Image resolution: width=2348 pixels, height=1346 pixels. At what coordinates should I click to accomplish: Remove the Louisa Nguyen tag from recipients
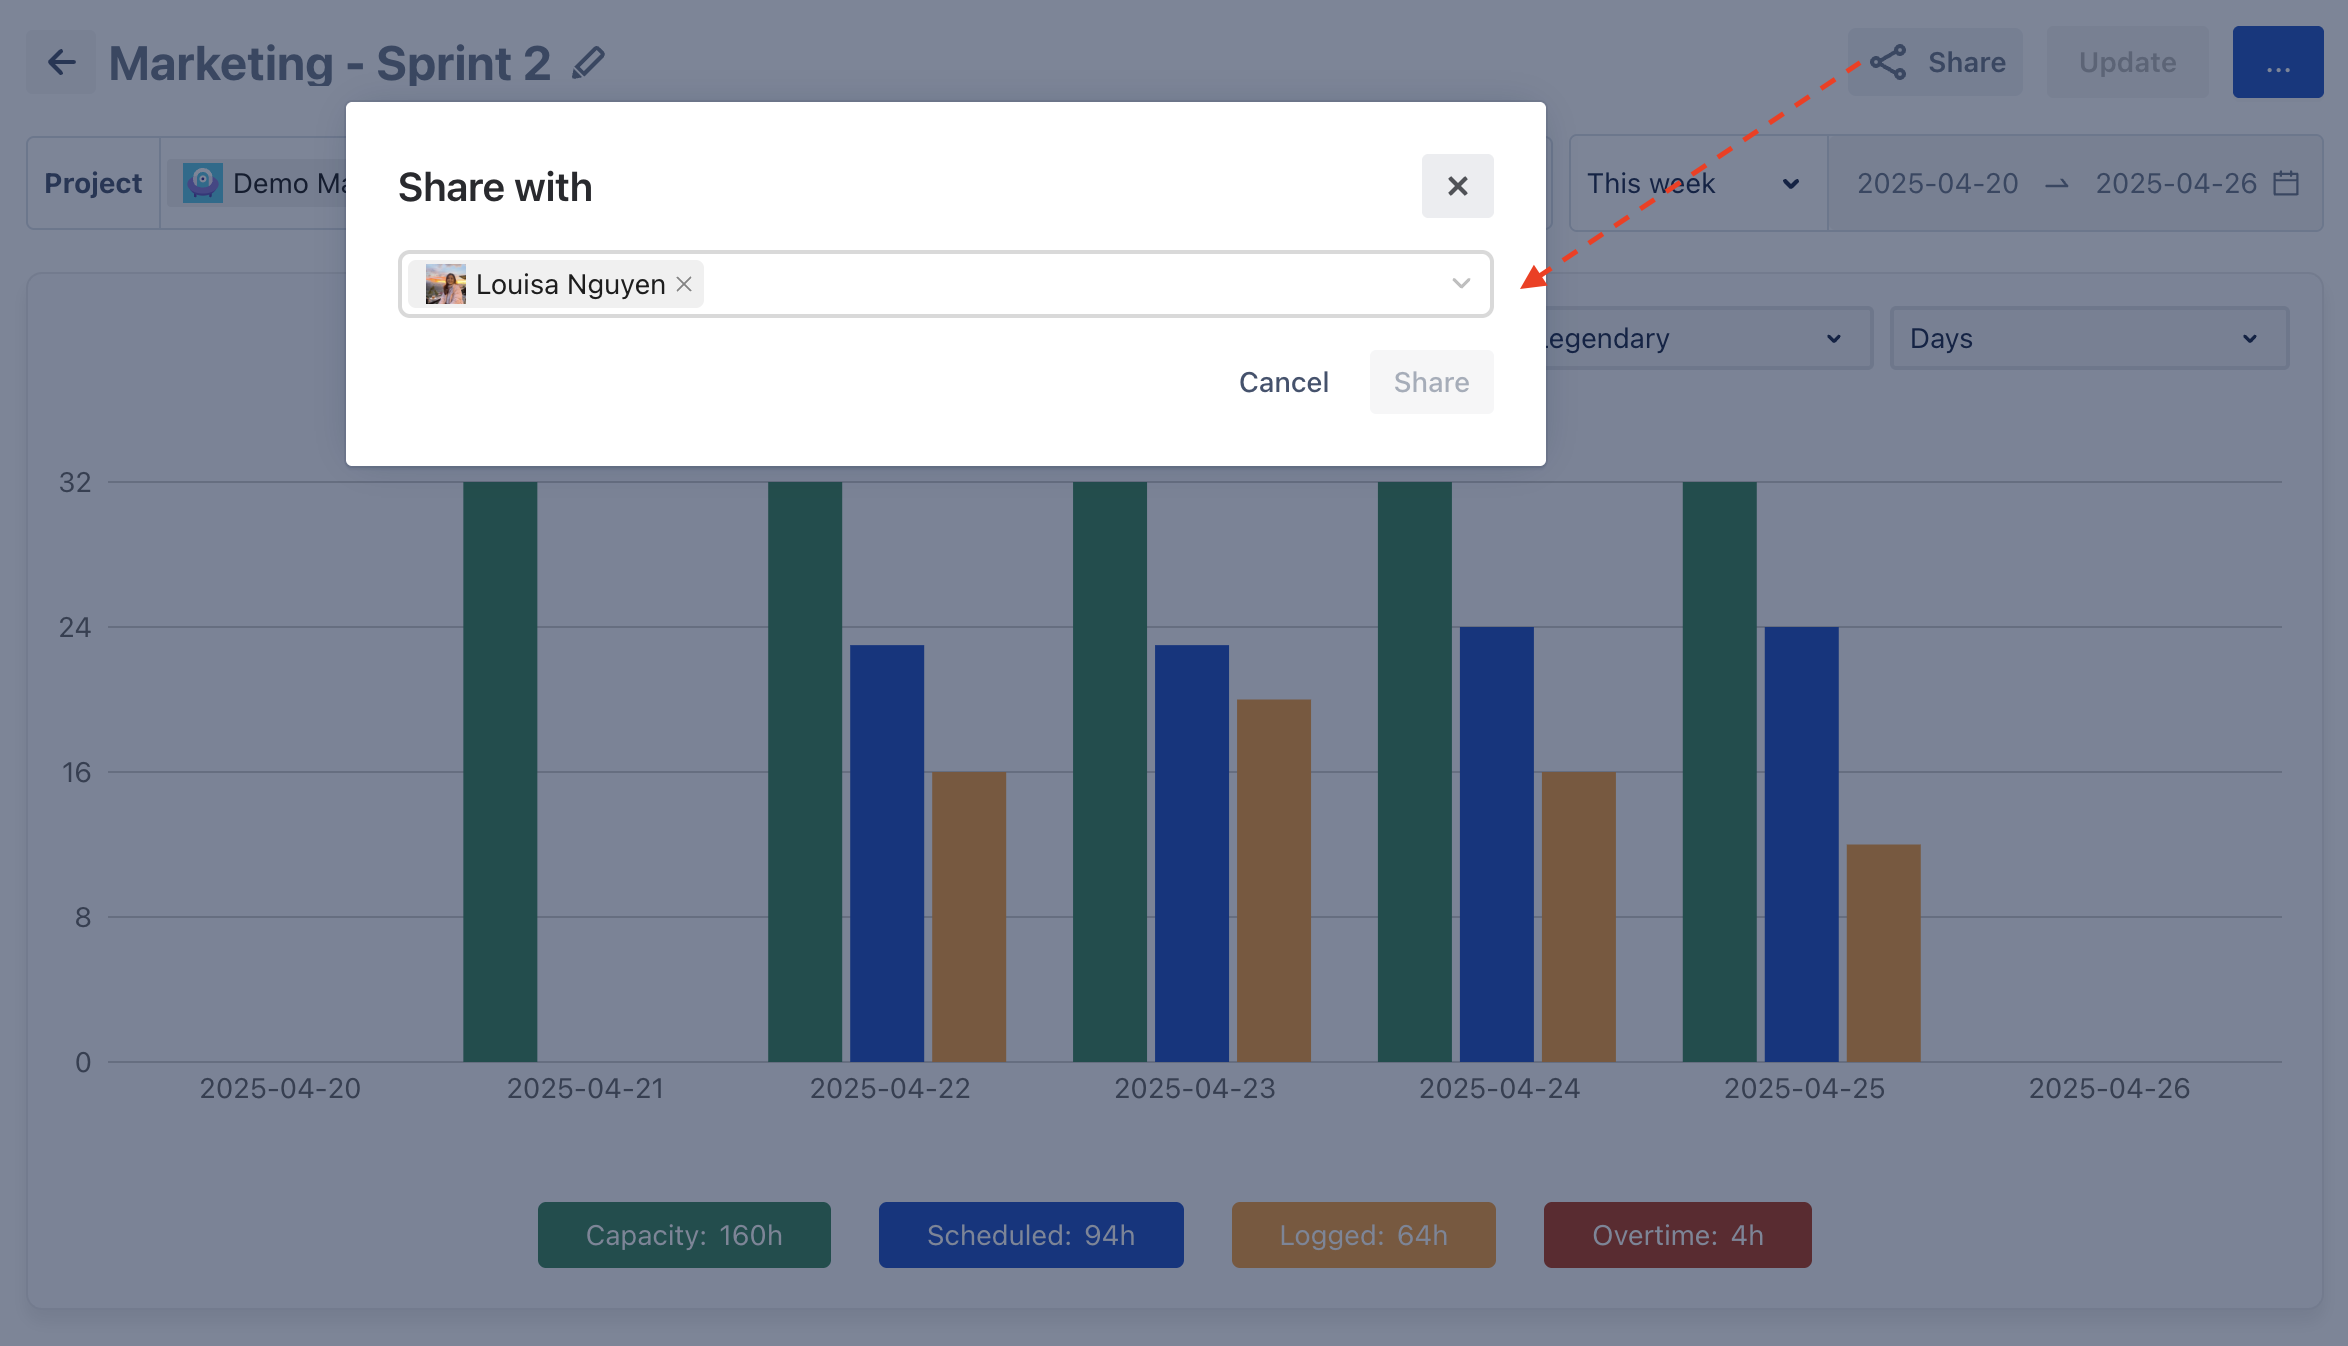pyautogui.click(x=684, y=284)
